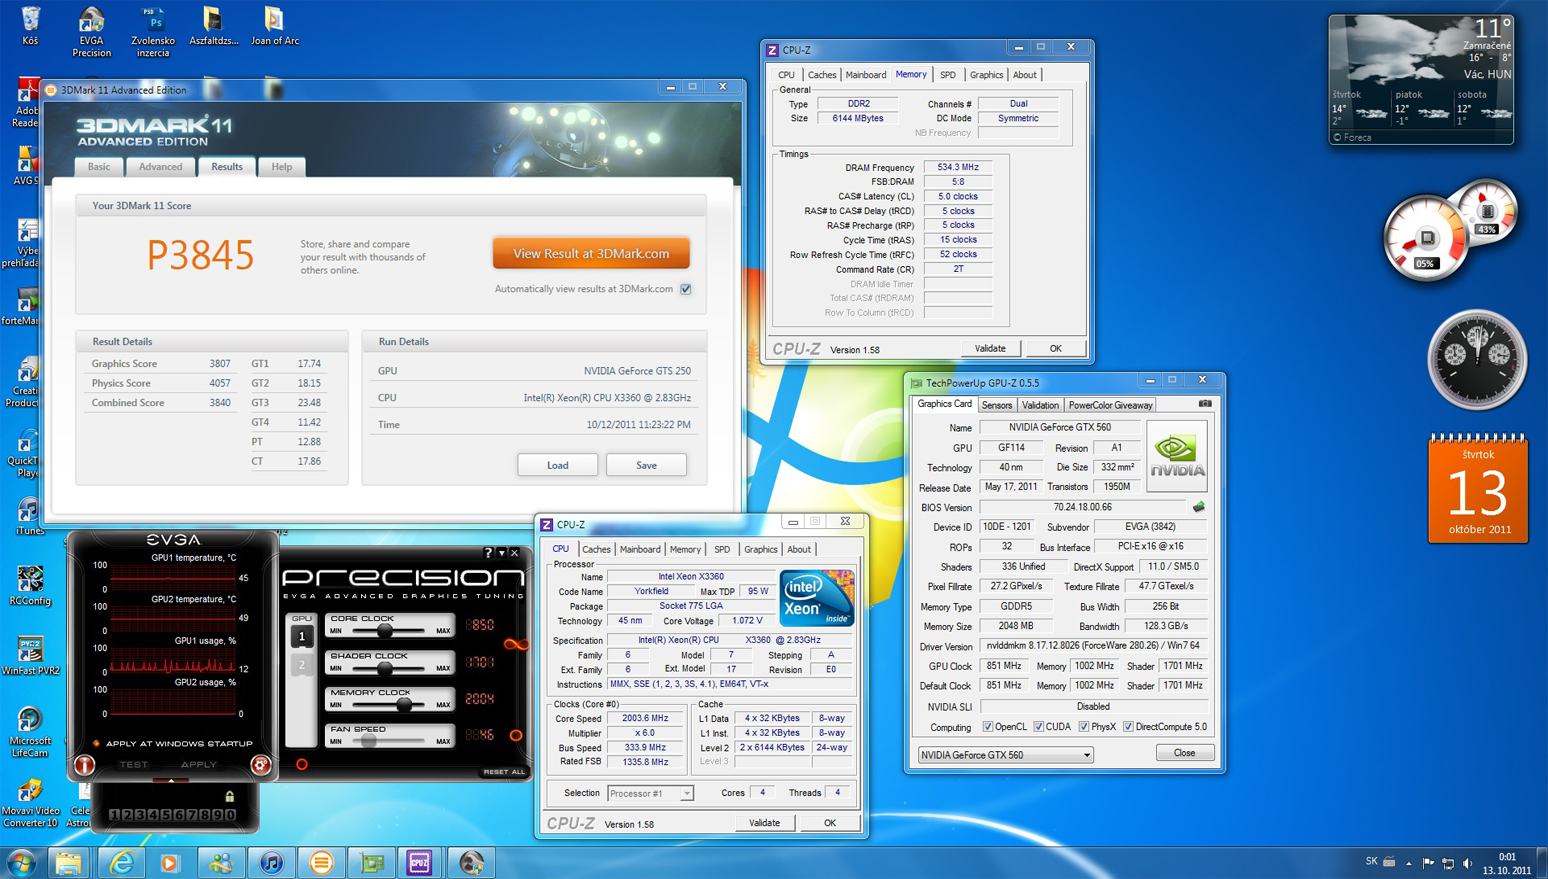
Task: Click the GPU-Z screenshot camera icon
Action: (x=1205, y=404)
